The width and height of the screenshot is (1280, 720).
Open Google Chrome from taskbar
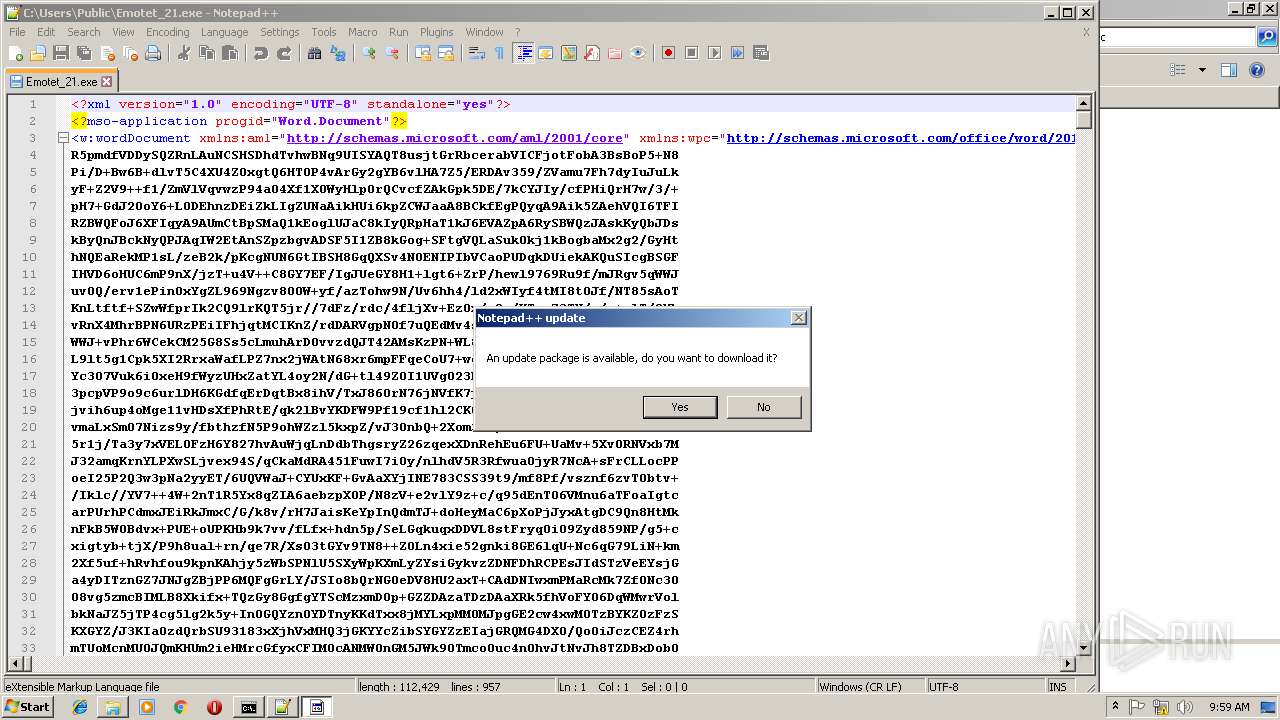(180, 707)
